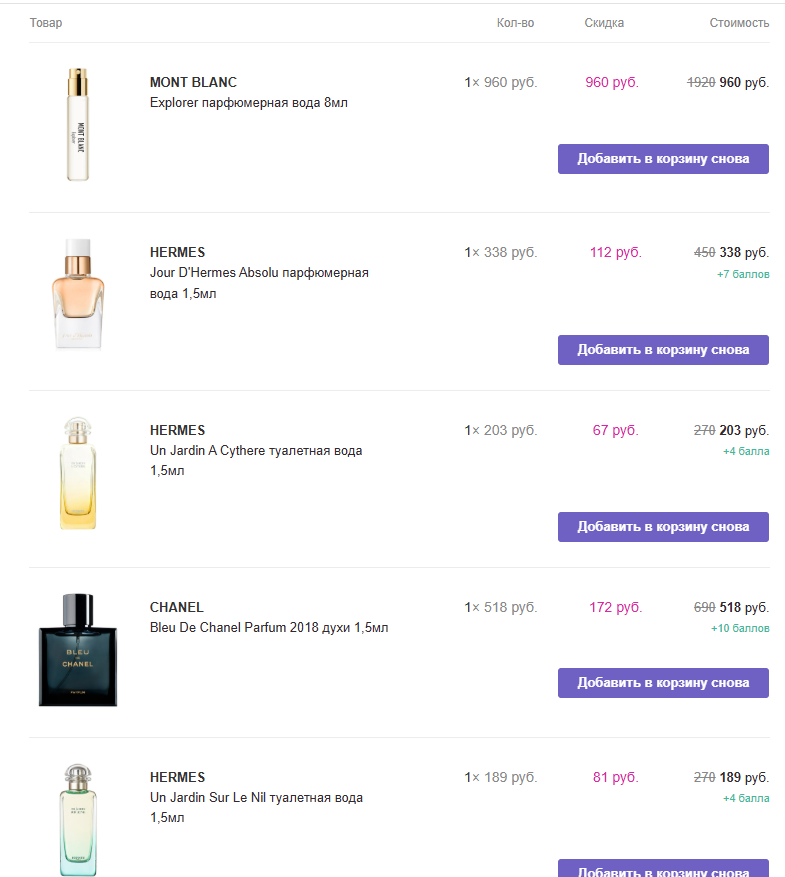The width and height of the screenshot is (785, 877).
Task: Open MONT BLANC brand link
Action: click(193, 82)
